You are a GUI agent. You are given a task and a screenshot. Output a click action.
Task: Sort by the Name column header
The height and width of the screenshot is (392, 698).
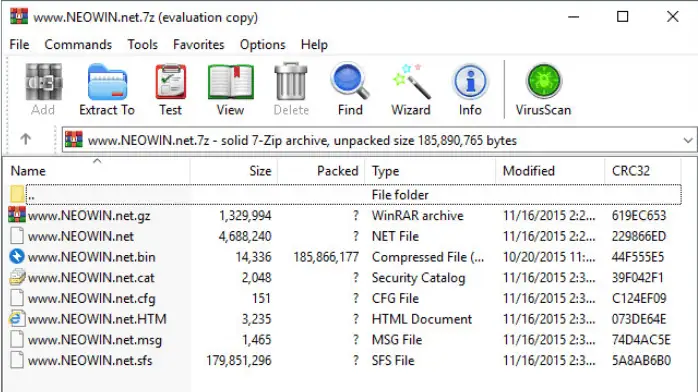[97, 171]
